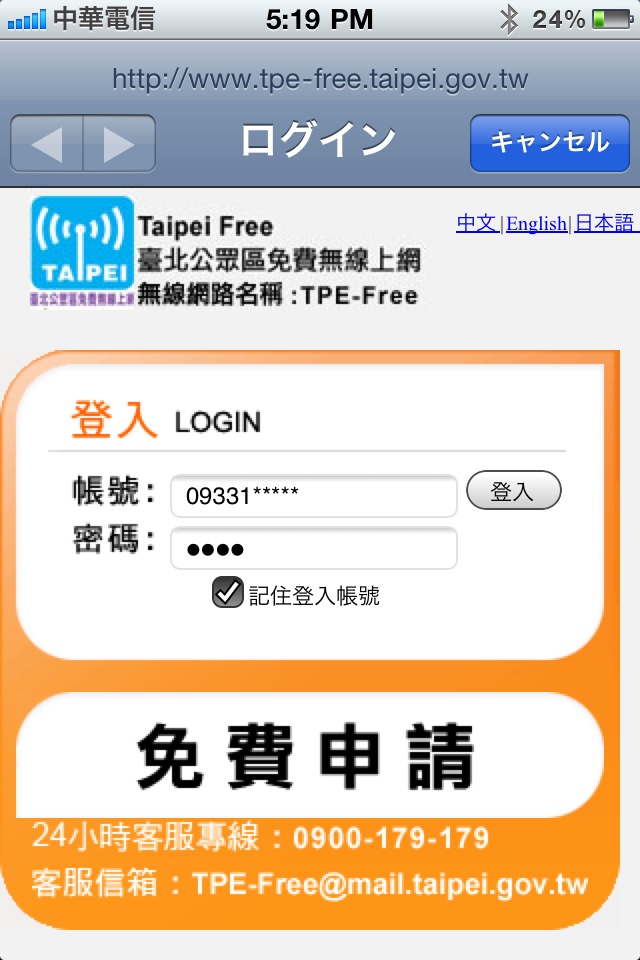
Task: Tap the 5:19 PM clock in status bar
Action: click(319, 20)
